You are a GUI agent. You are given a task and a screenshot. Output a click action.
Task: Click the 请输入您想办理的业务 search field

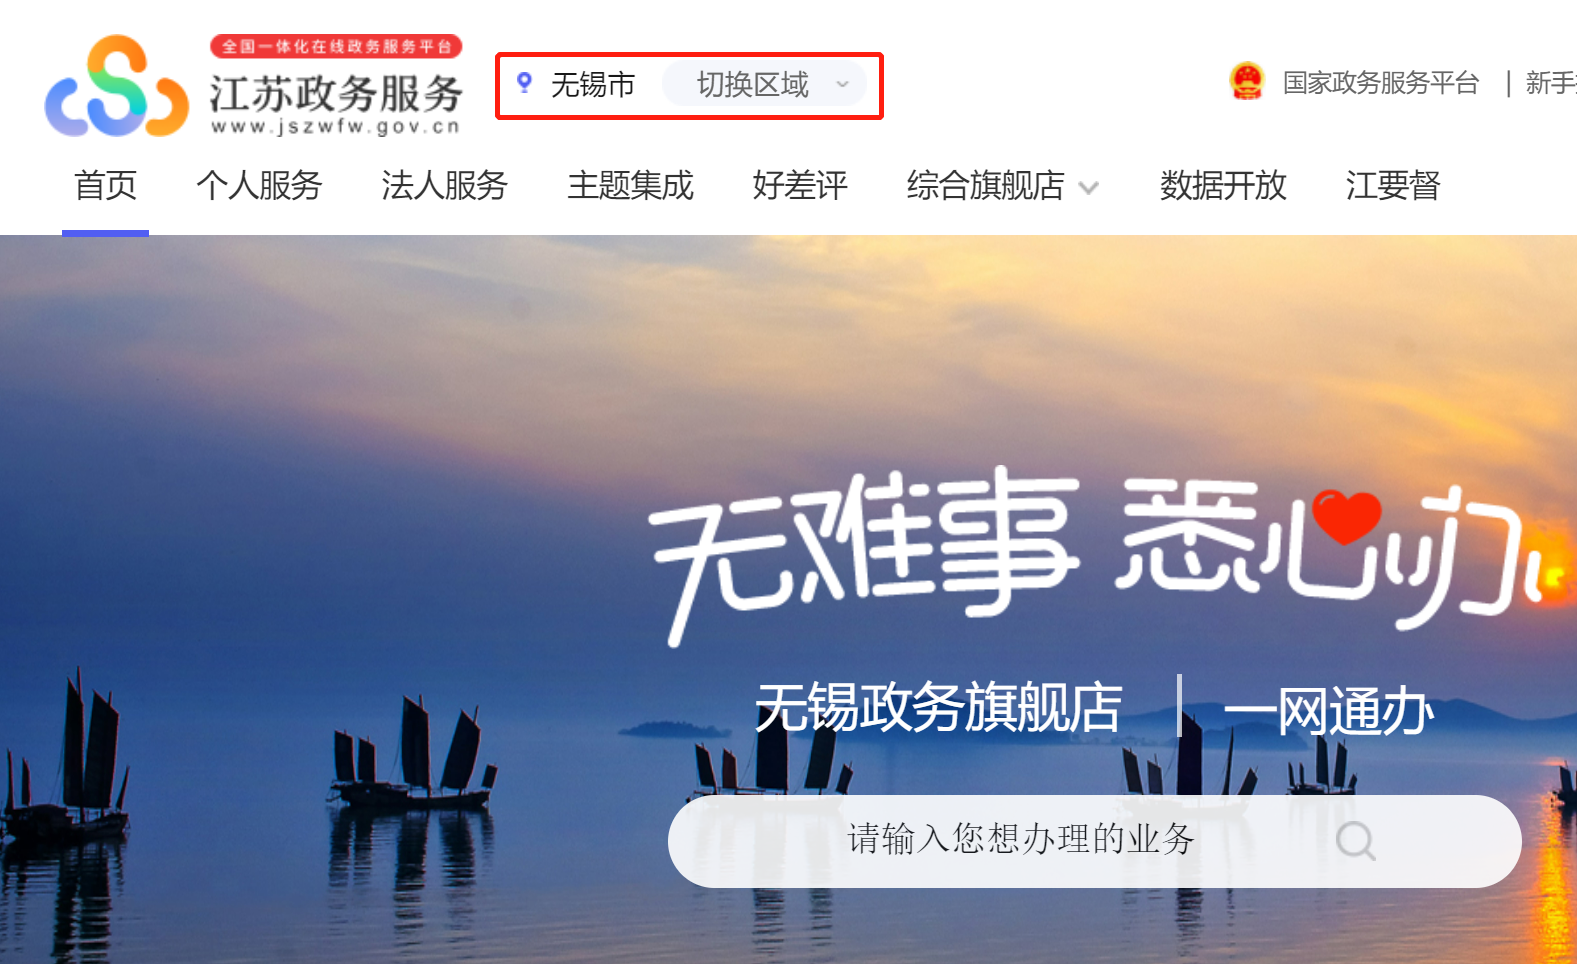point(1095,841)
